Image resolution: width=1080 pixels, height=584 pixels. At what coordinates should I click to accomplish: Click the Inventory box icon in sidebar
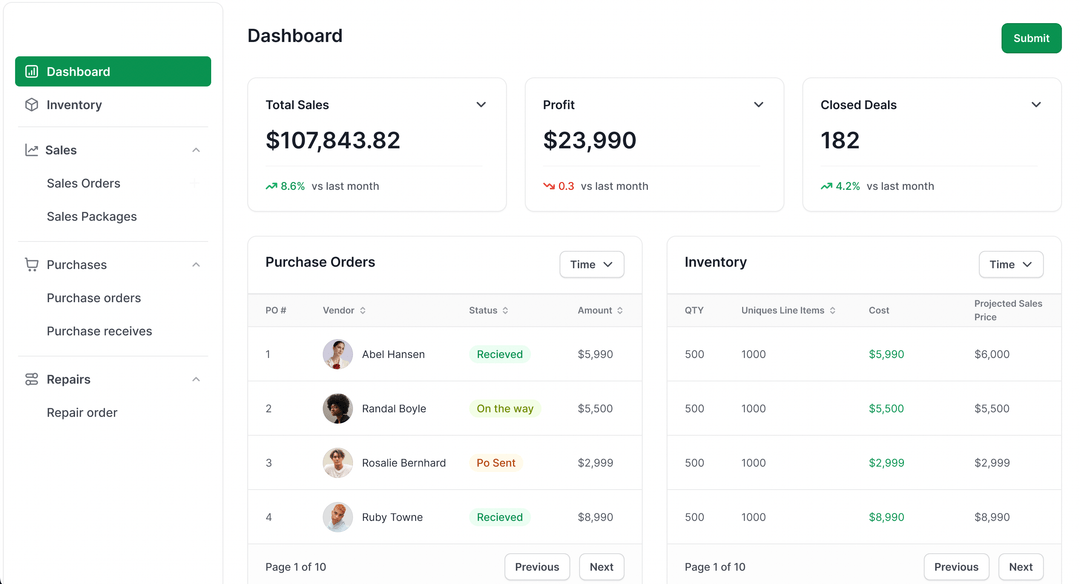tap(32, 105)
